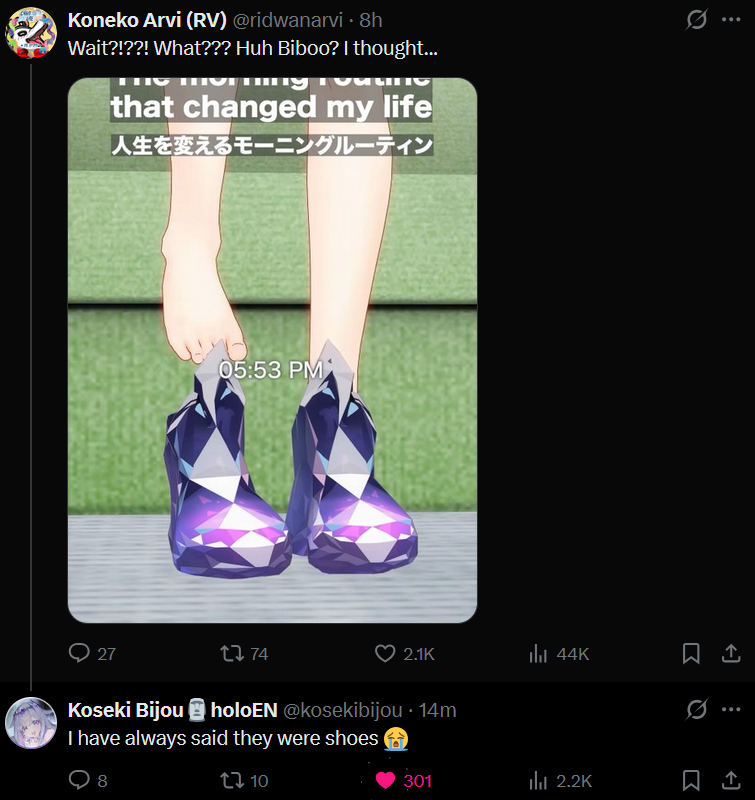The height and width of the screenshot is (800, 755).
Task: Reply to the post with 27 comments
Action: click(92, 654)
